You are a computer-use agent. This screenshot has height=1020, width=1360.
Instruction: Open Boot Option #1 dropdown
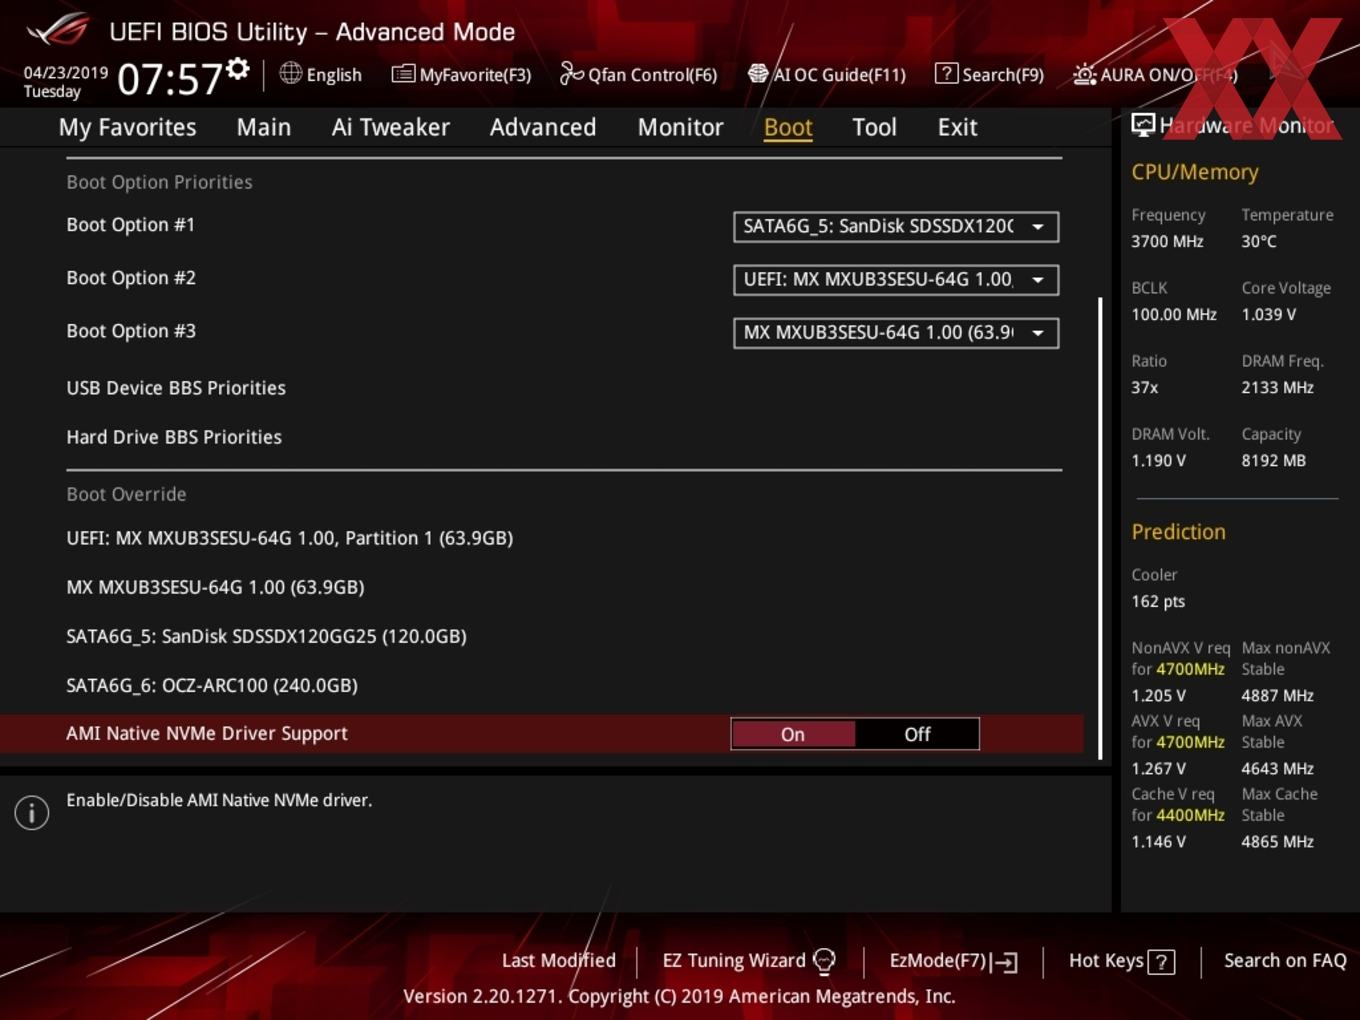pyautogui.click(x=896, y=227)
